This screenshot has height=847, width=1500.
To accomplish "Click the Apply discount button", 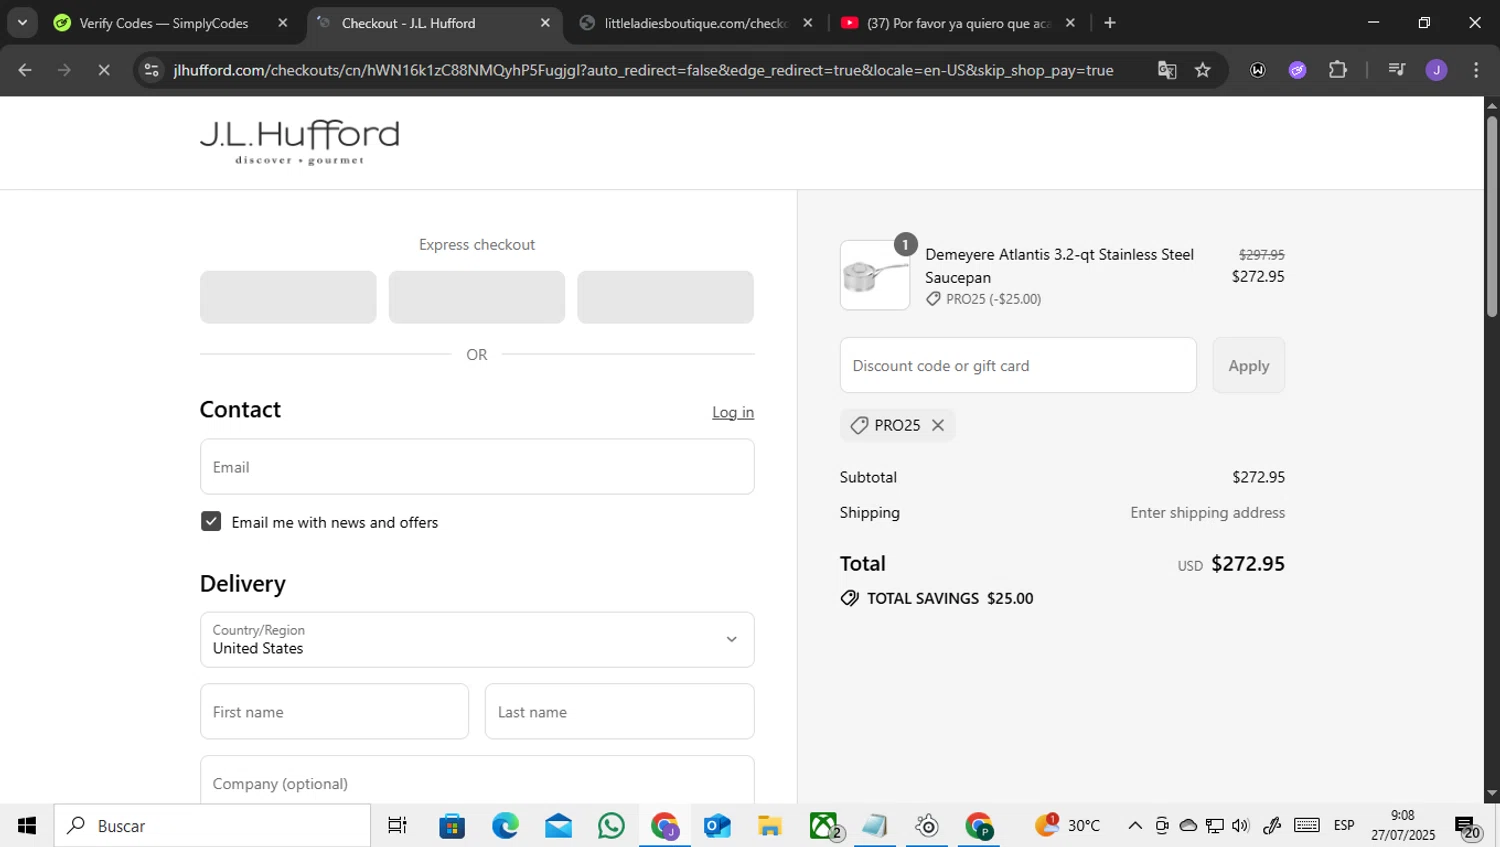I will coord(1249,365).
